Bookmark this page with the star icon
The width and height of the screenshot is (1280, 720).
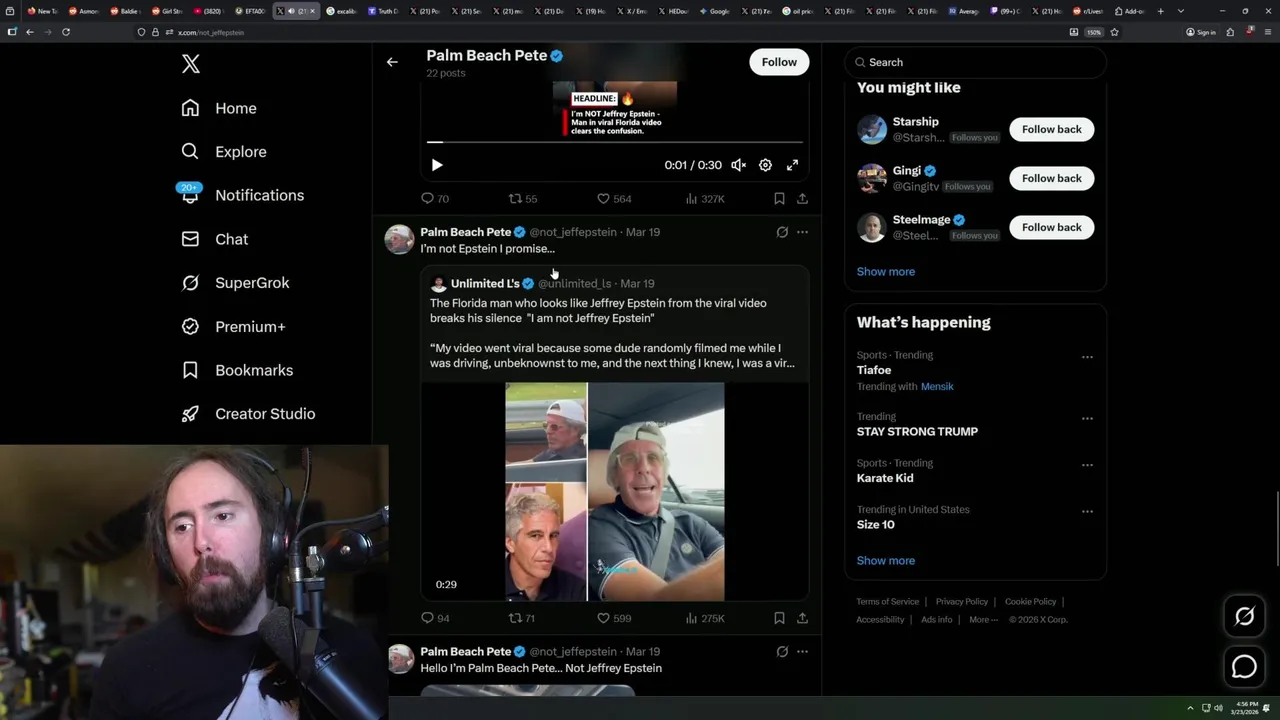click(1114, 32)
